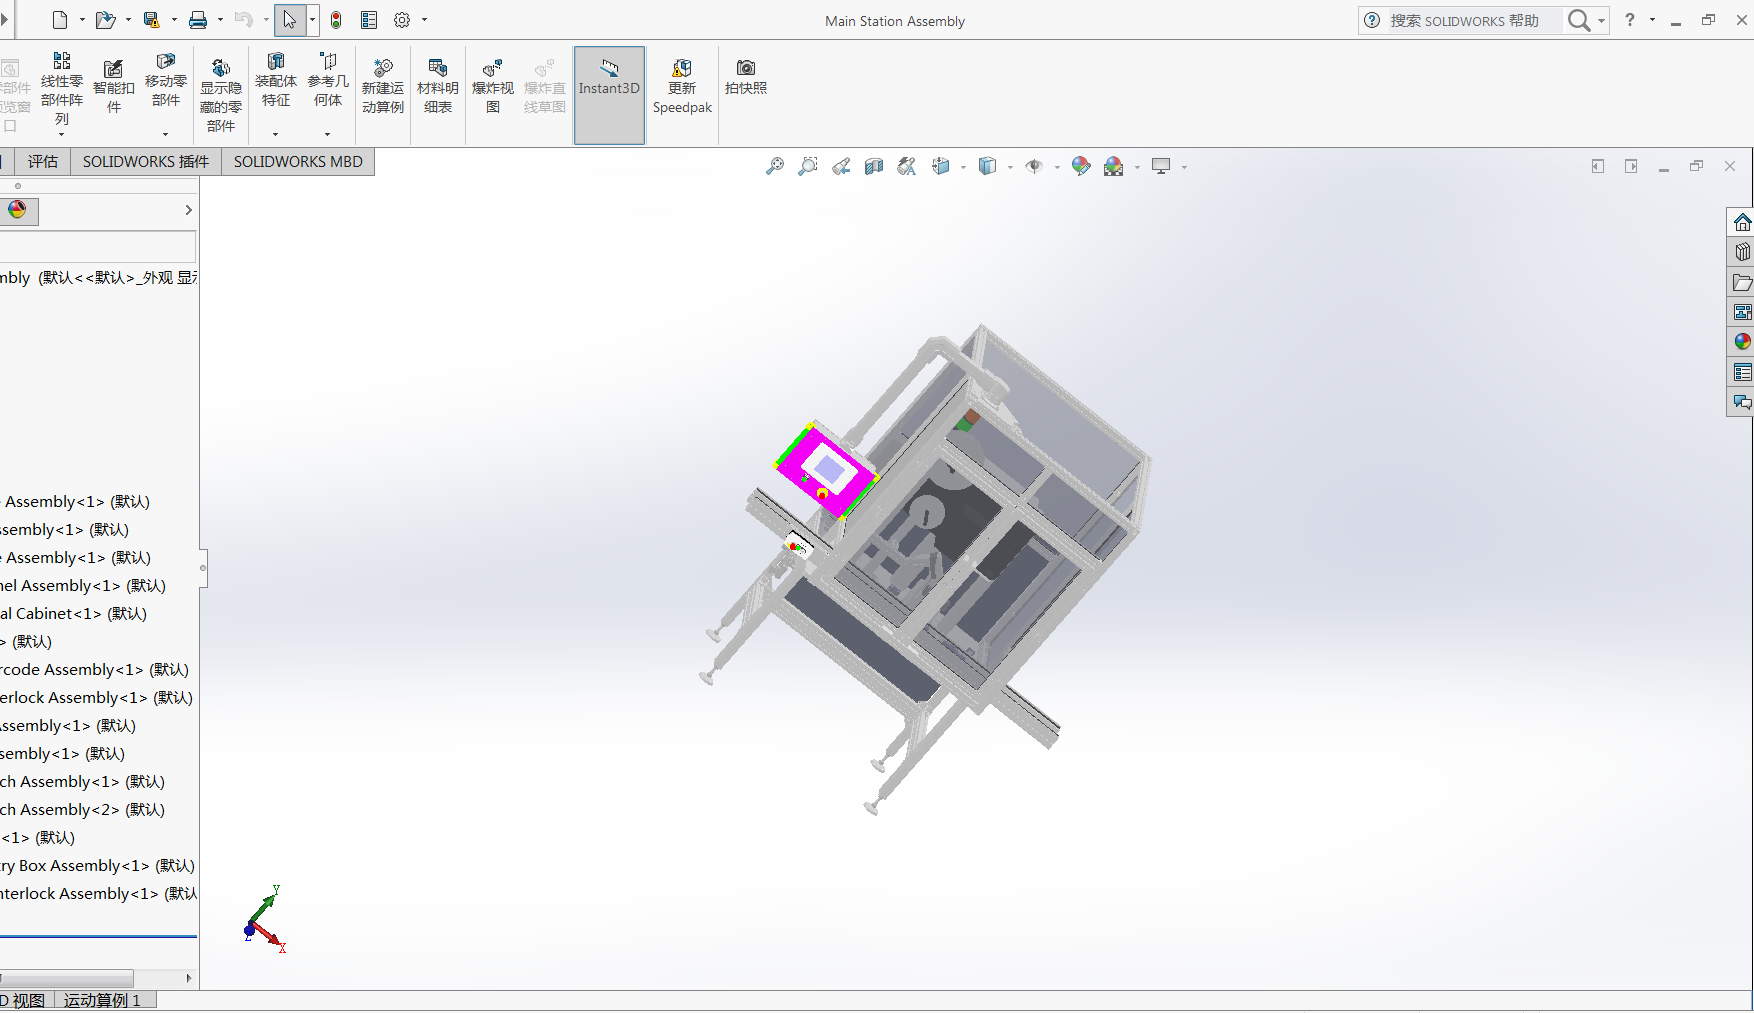Image resolution: width=1754 pixels, height=1013 pixels.
Task: Open the 3D 视图 bottom tab
Action: click(x=26, y=1001)
